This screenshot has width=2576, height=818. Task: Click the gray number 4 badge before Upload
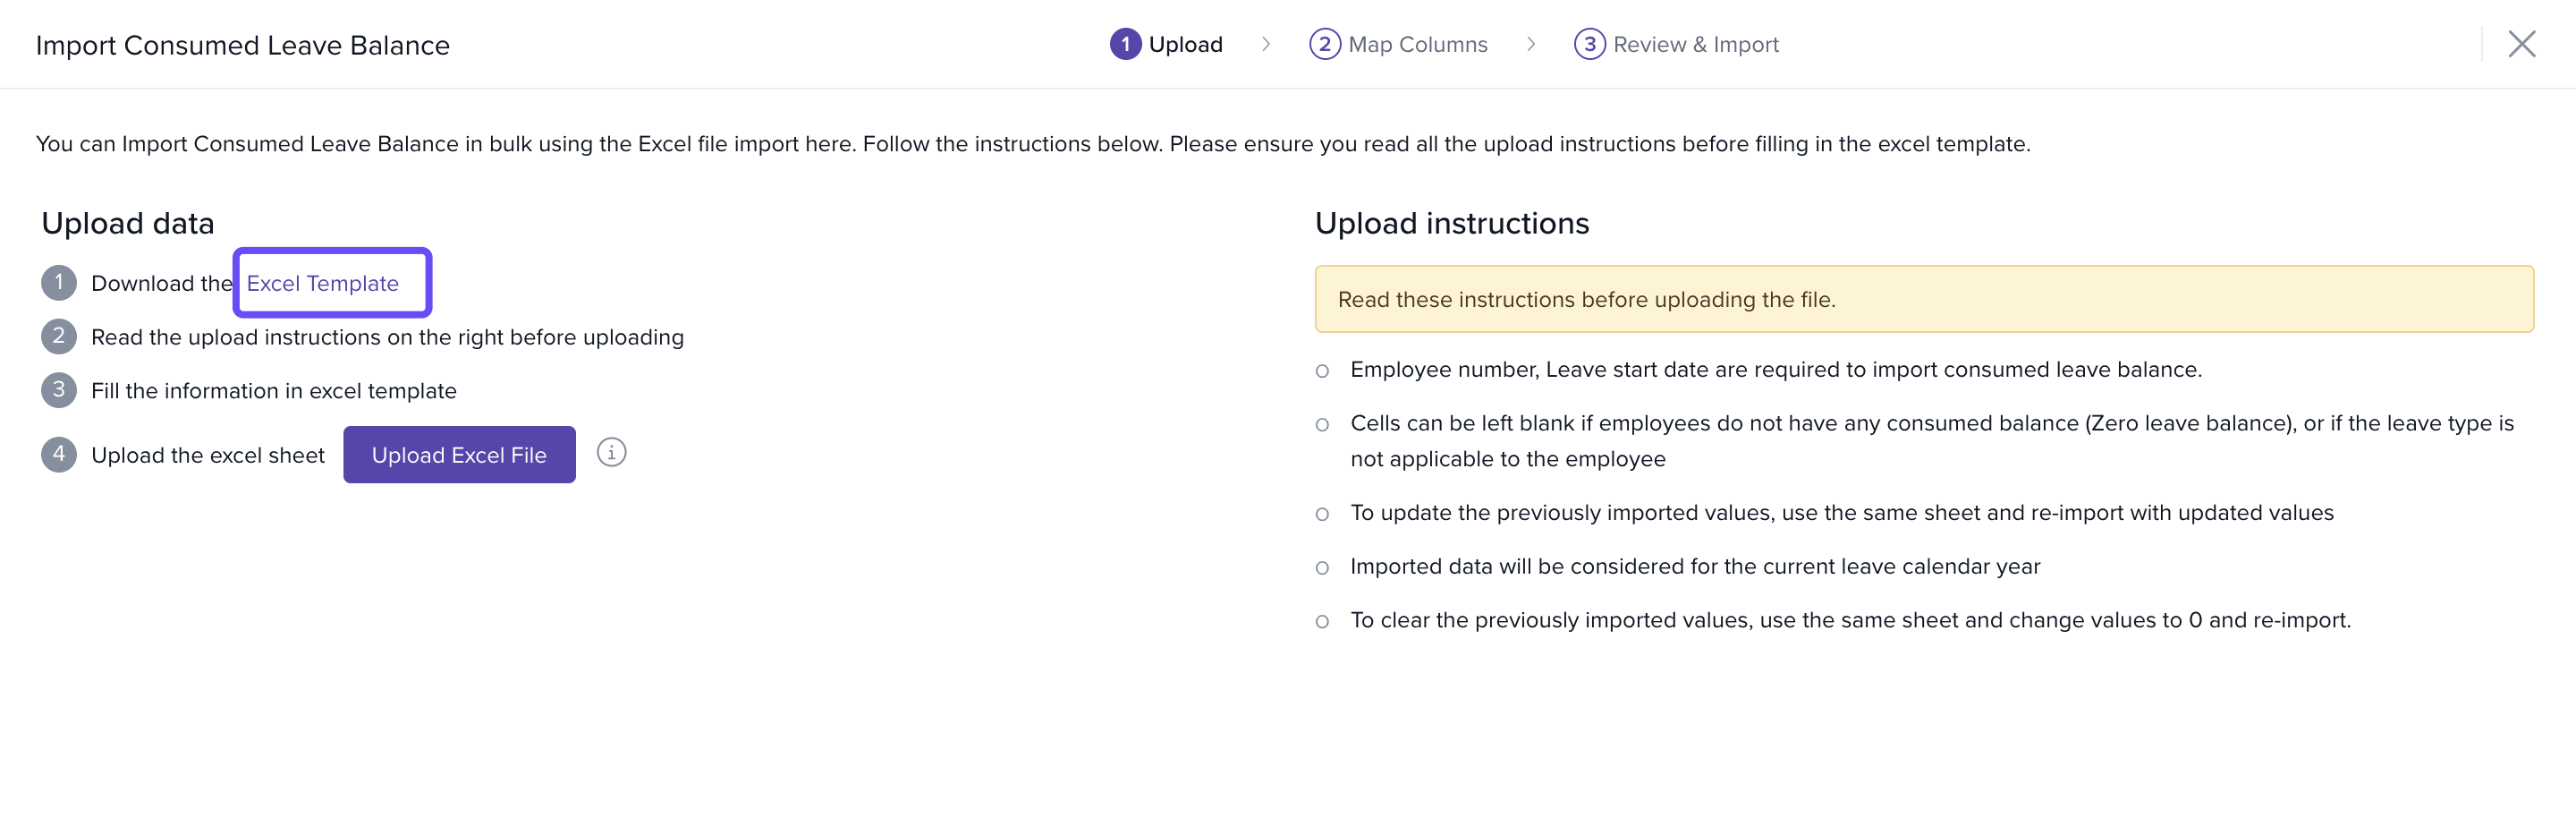59,455
